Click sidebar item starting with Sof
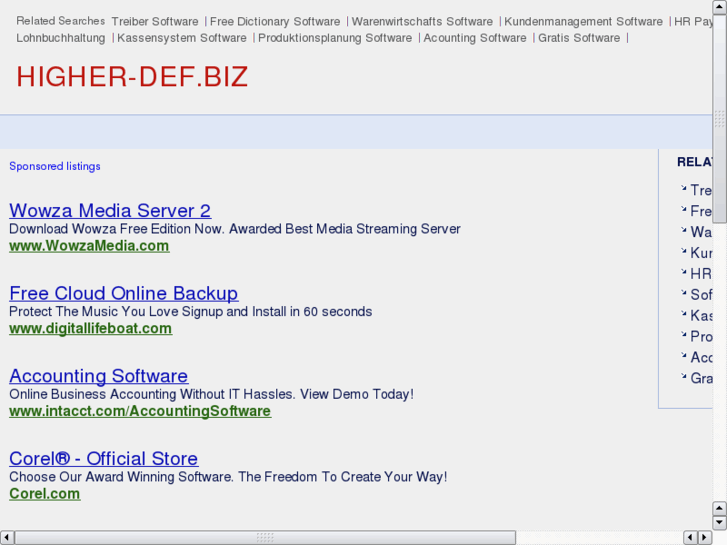727x545 pixels. (x=701, y=295)
